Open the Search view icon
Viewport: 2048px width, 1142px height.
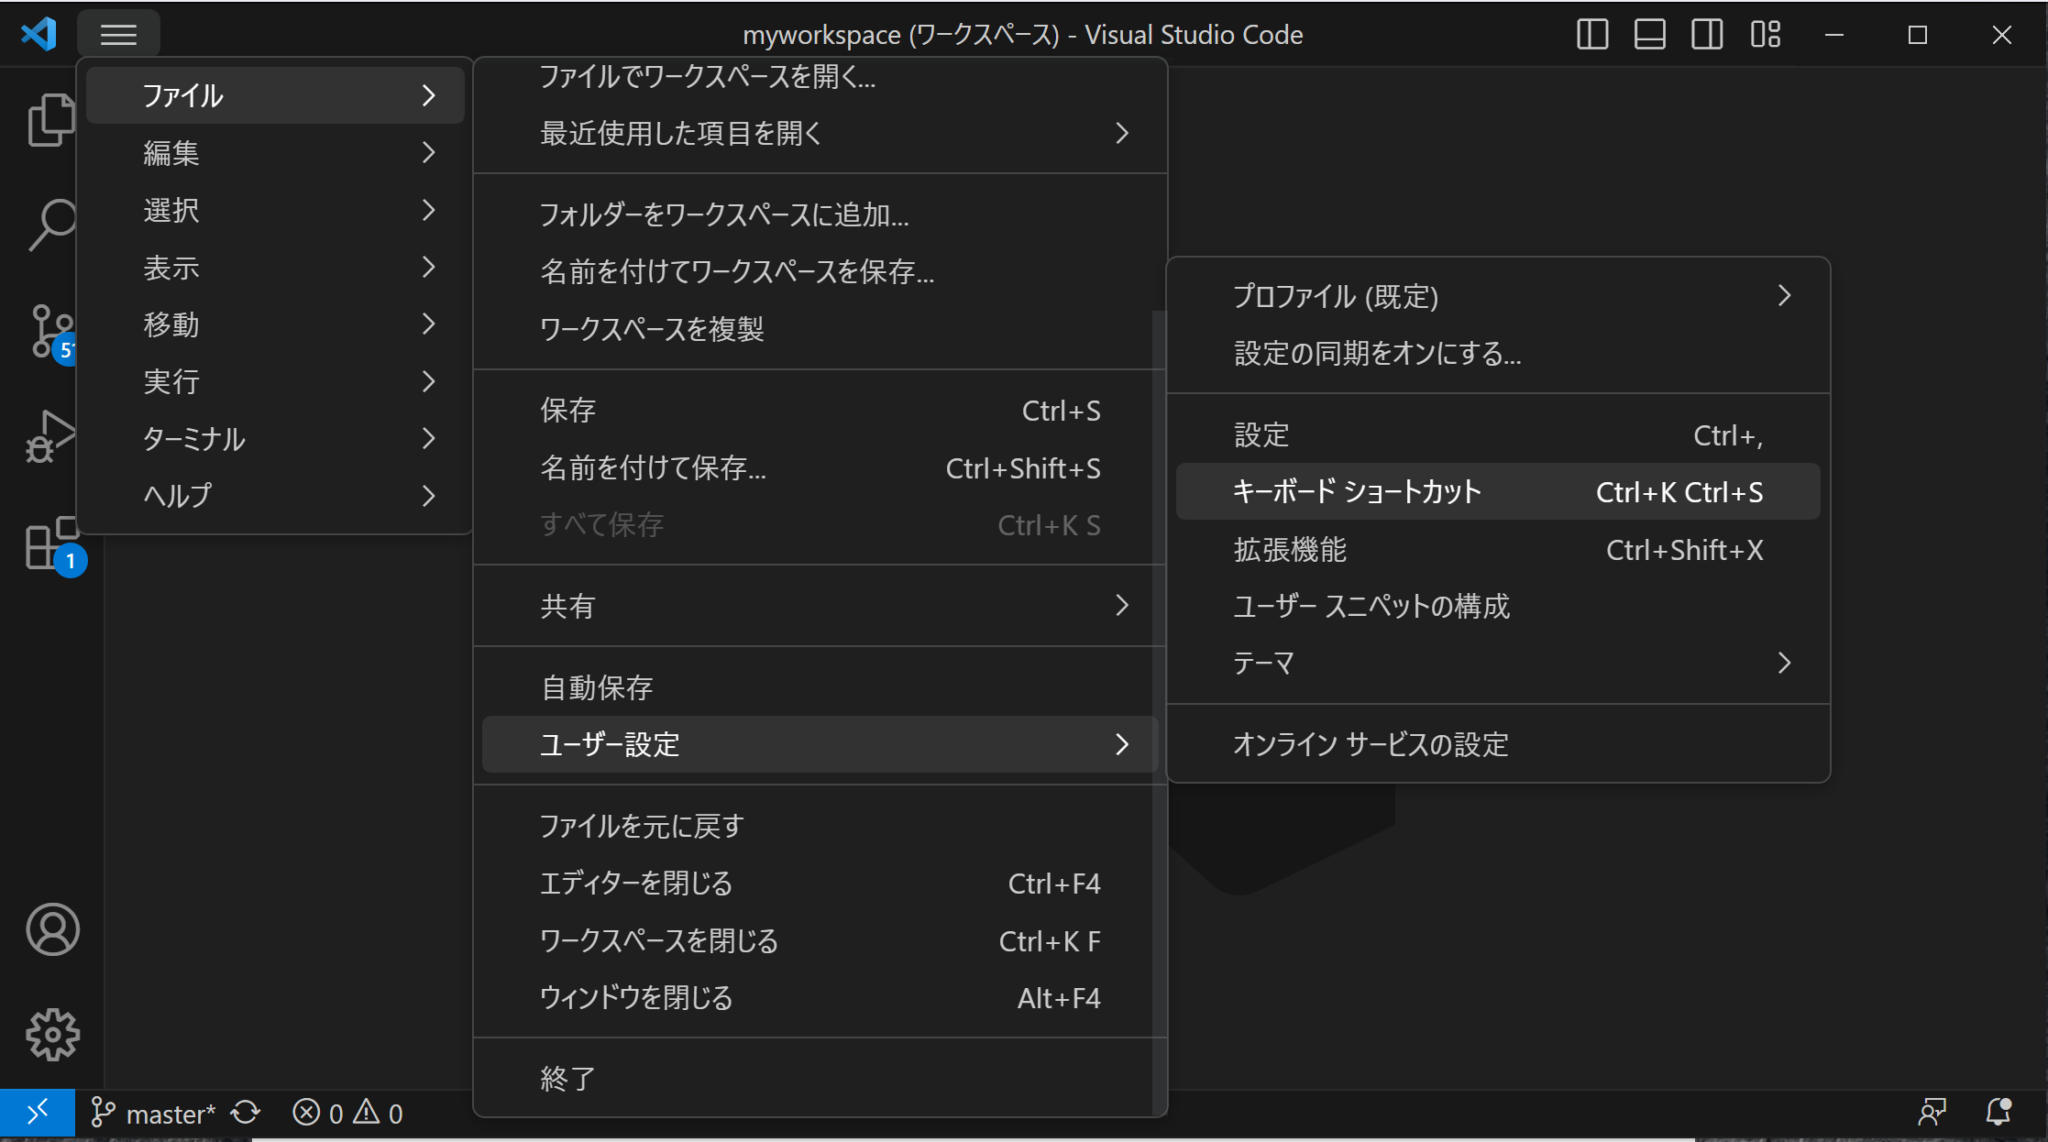[x=50, y=224]
